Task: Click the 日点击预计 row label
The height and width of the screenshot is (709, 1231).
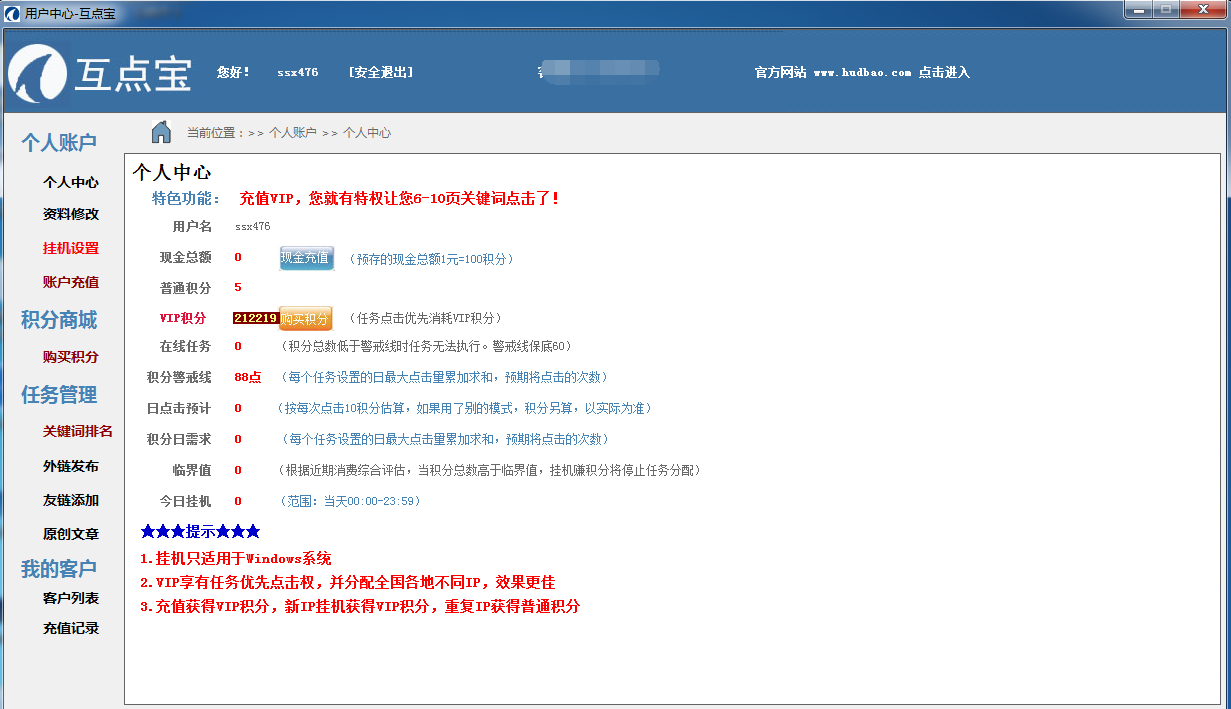Action: click(180, 408)
